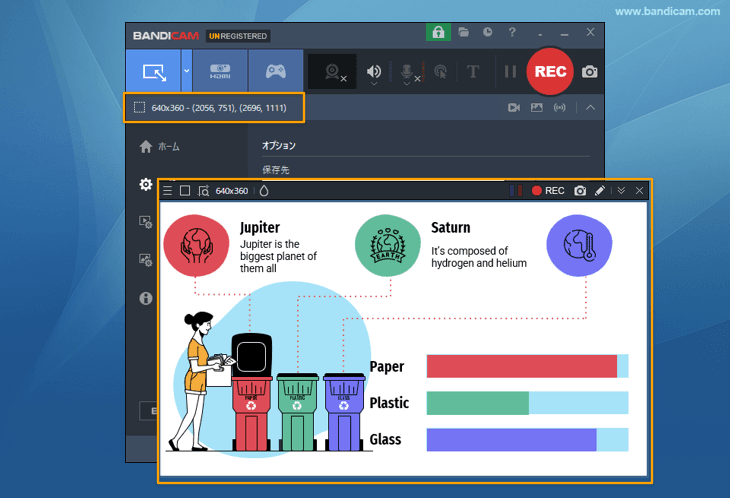The image size is (730, 498).
Task: Open the ホーム (Home) tab in sidebar
Action: (160, 146)
